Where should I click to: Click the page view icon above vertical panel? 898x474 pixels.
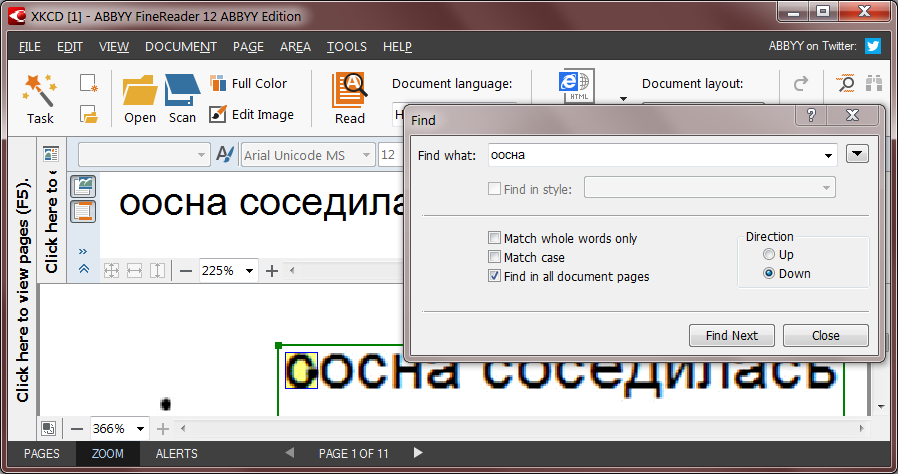(x=51, y=154)
